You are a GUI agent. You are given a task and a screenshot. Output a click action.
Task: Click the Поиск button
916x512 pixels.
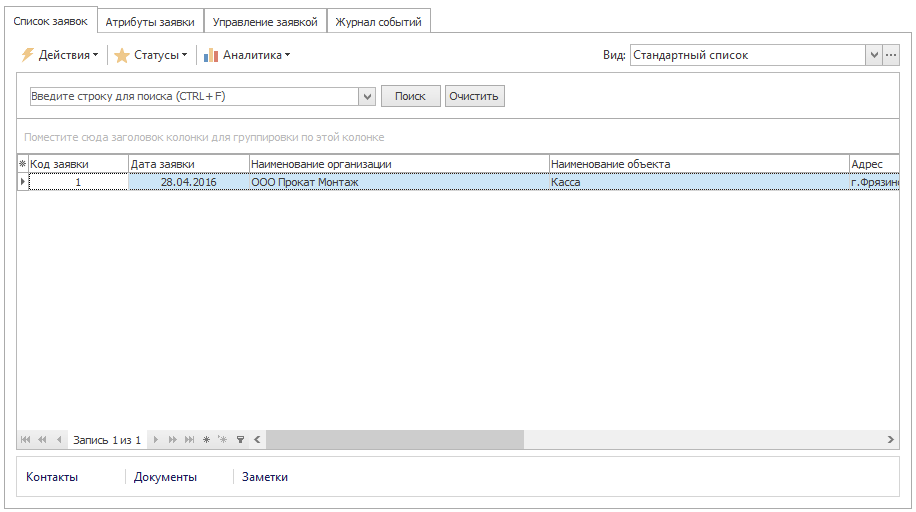click(x=411, y=96)
